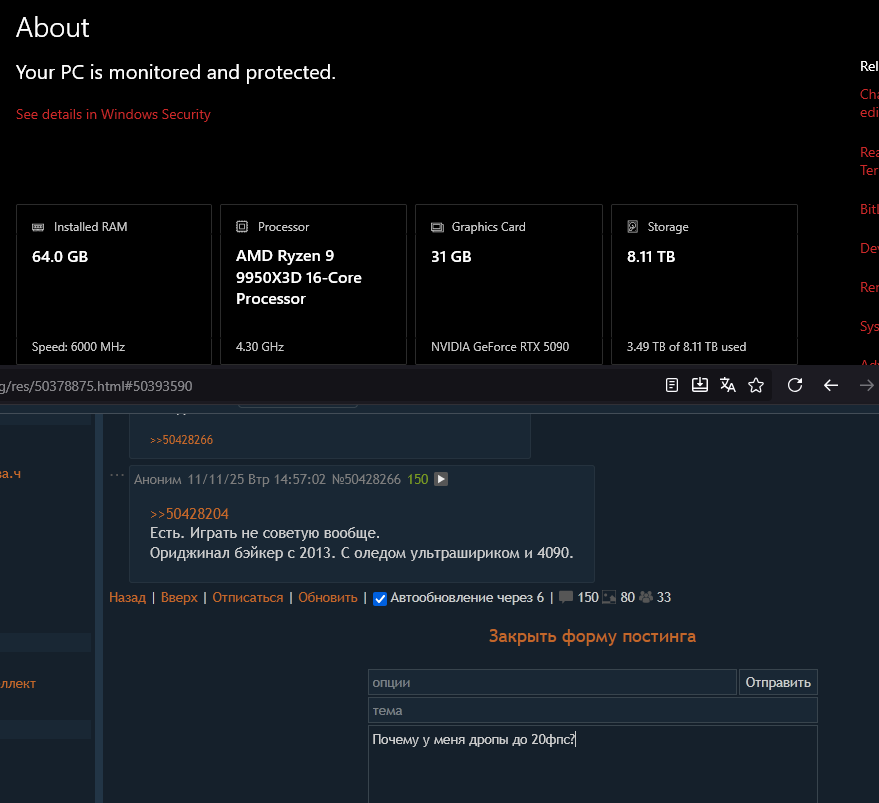Click the posts count speech bubble icon
Screen dimensions: 879x803
pyautogui.click(x=566, y=598)
